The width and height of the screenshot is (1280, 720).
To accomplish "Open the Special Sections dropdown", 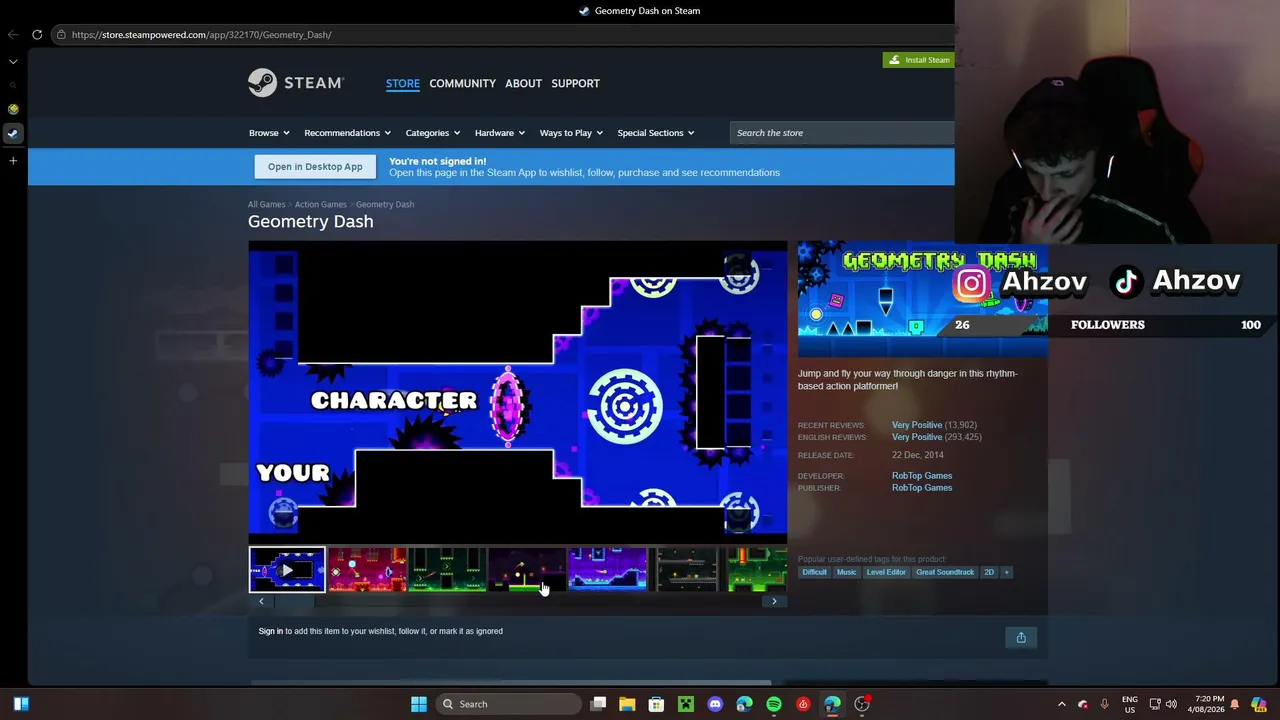I will [656, 133].
